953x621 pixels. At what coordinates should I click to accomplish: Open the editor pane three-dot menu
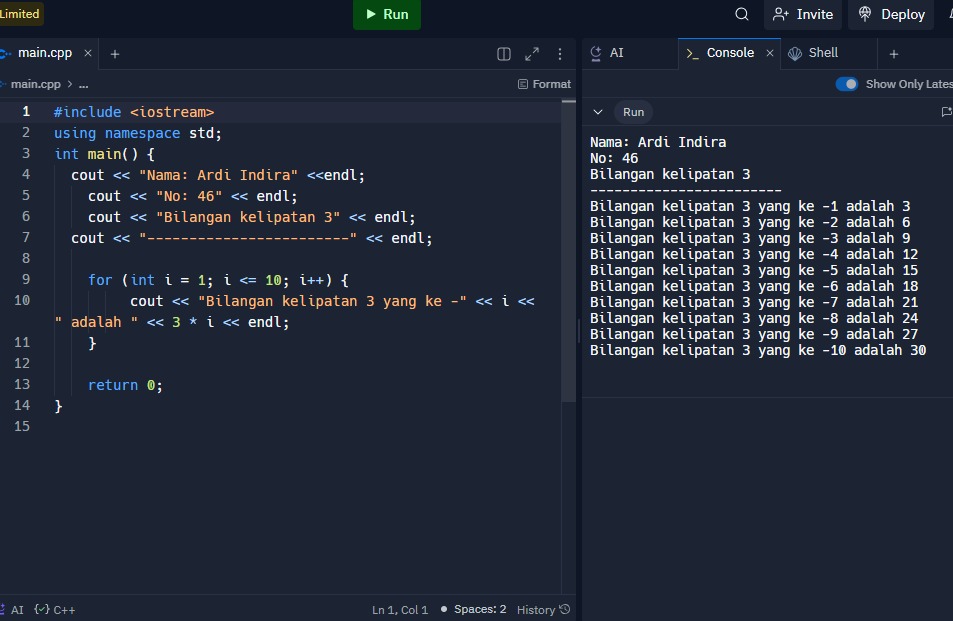click(560, 54)
